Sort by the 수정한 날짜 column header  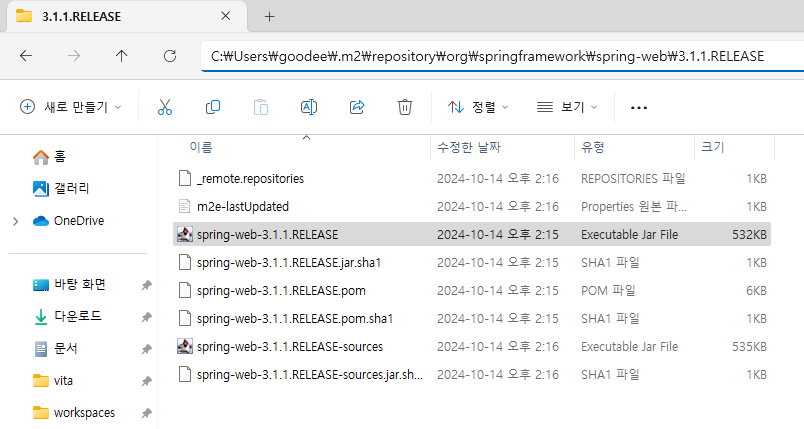(x=502, y=148)
